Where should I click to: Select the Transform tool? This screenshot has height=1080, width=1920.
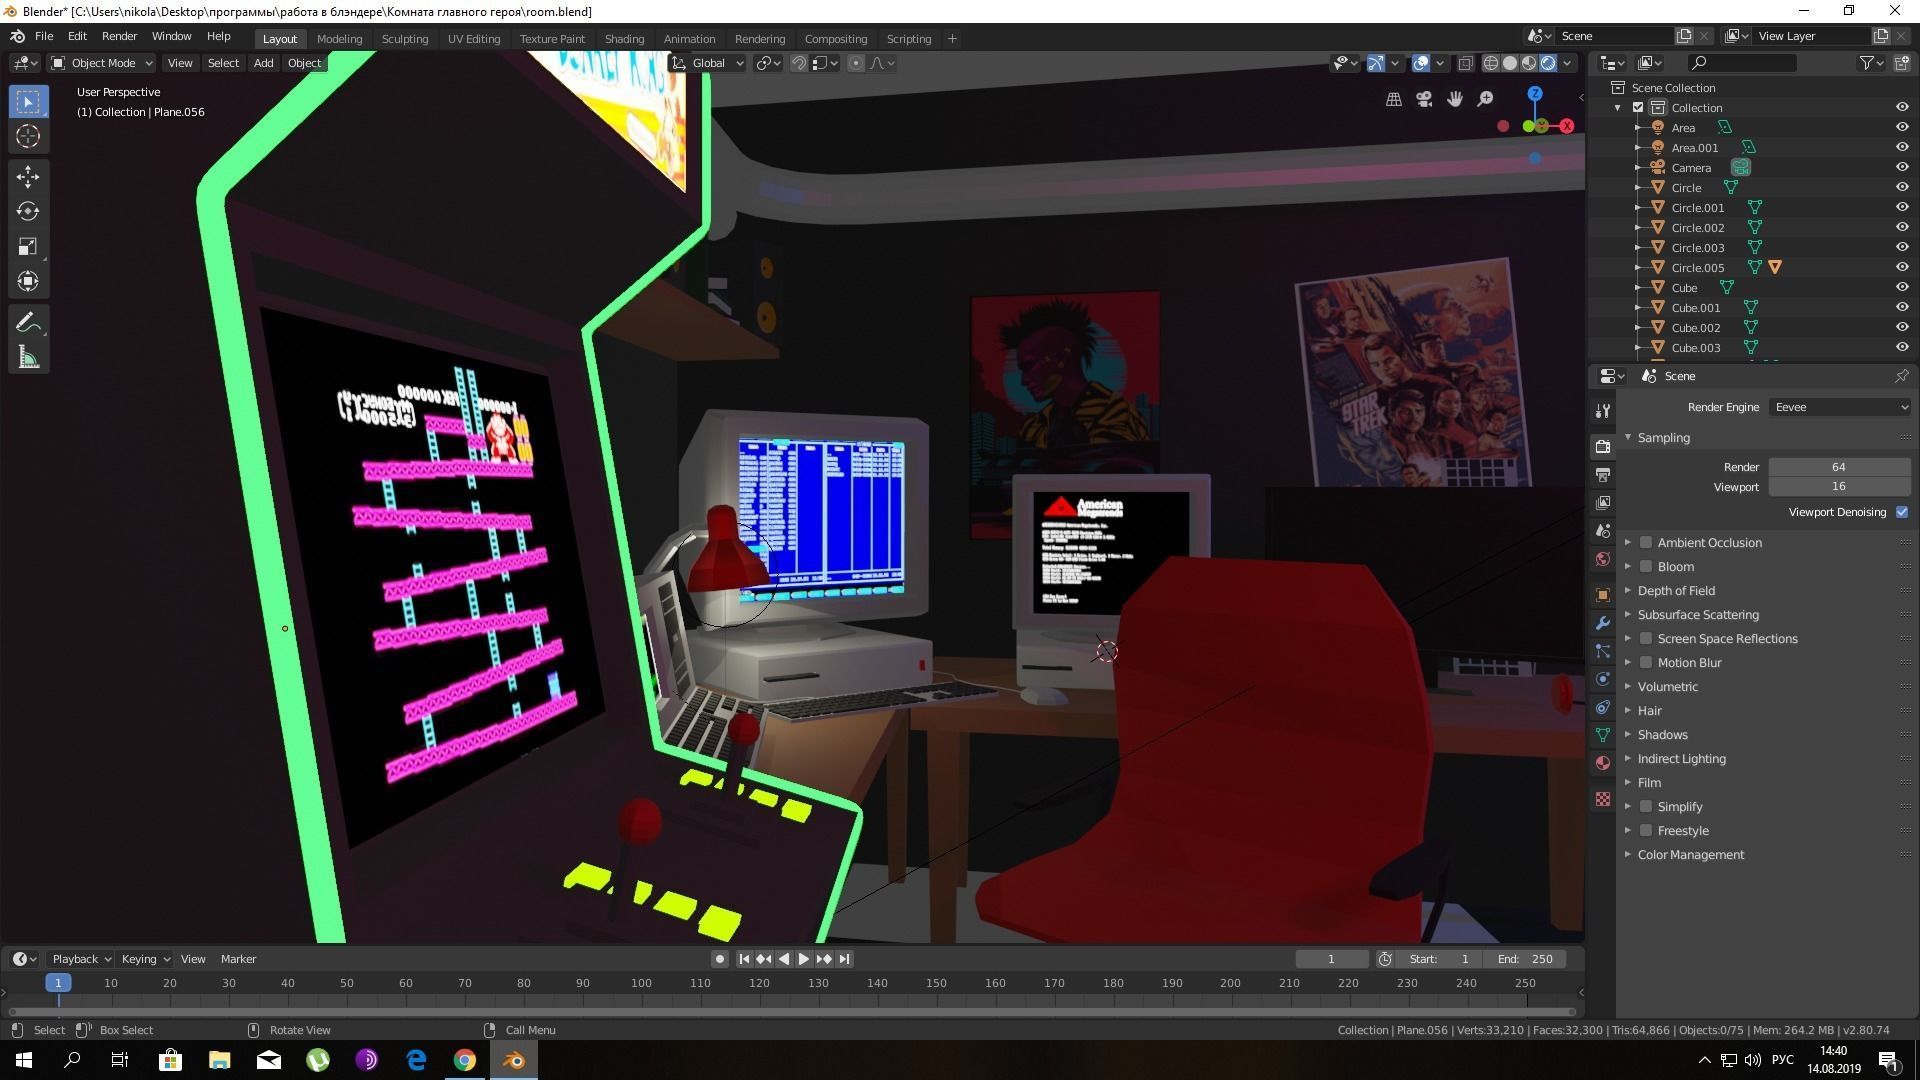point(28,281)
